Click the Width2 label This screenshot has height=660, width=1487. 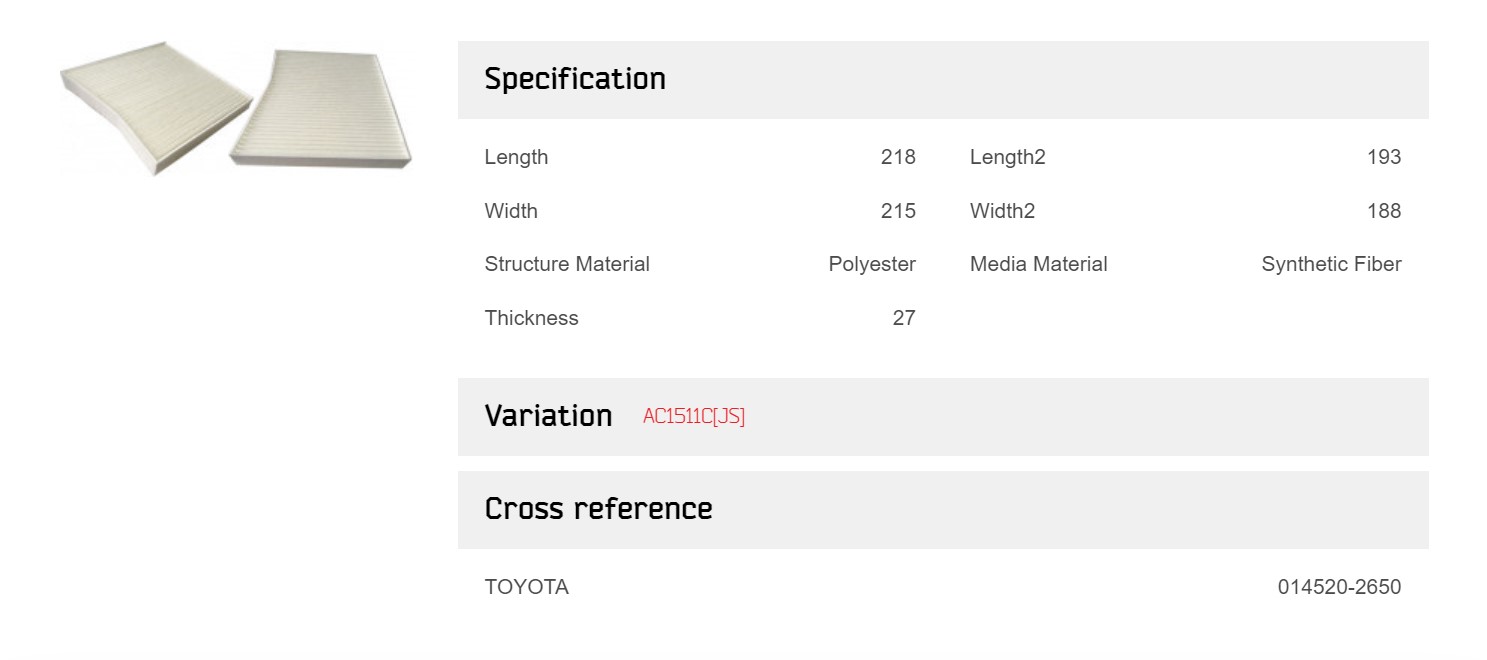point(1002,211)
